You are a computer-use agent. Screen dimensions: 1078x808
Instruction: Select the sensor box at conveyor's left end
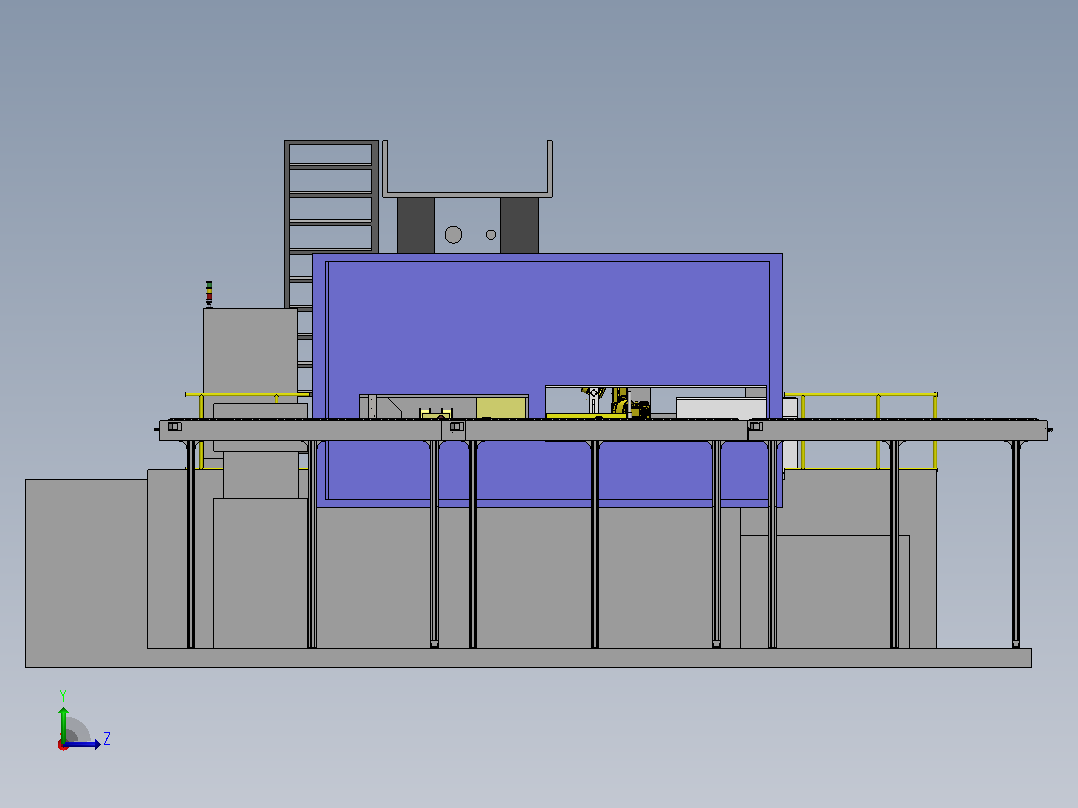coord(175,427)
